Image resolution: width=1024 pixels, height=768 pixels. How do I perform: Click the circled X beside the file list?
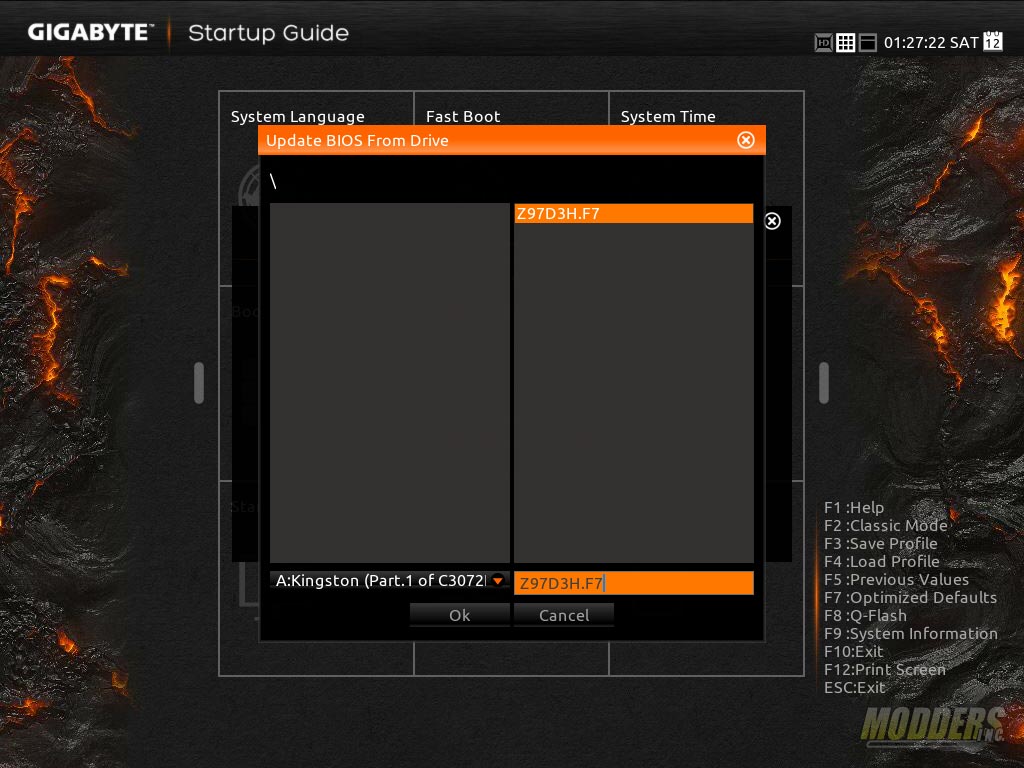772,221
